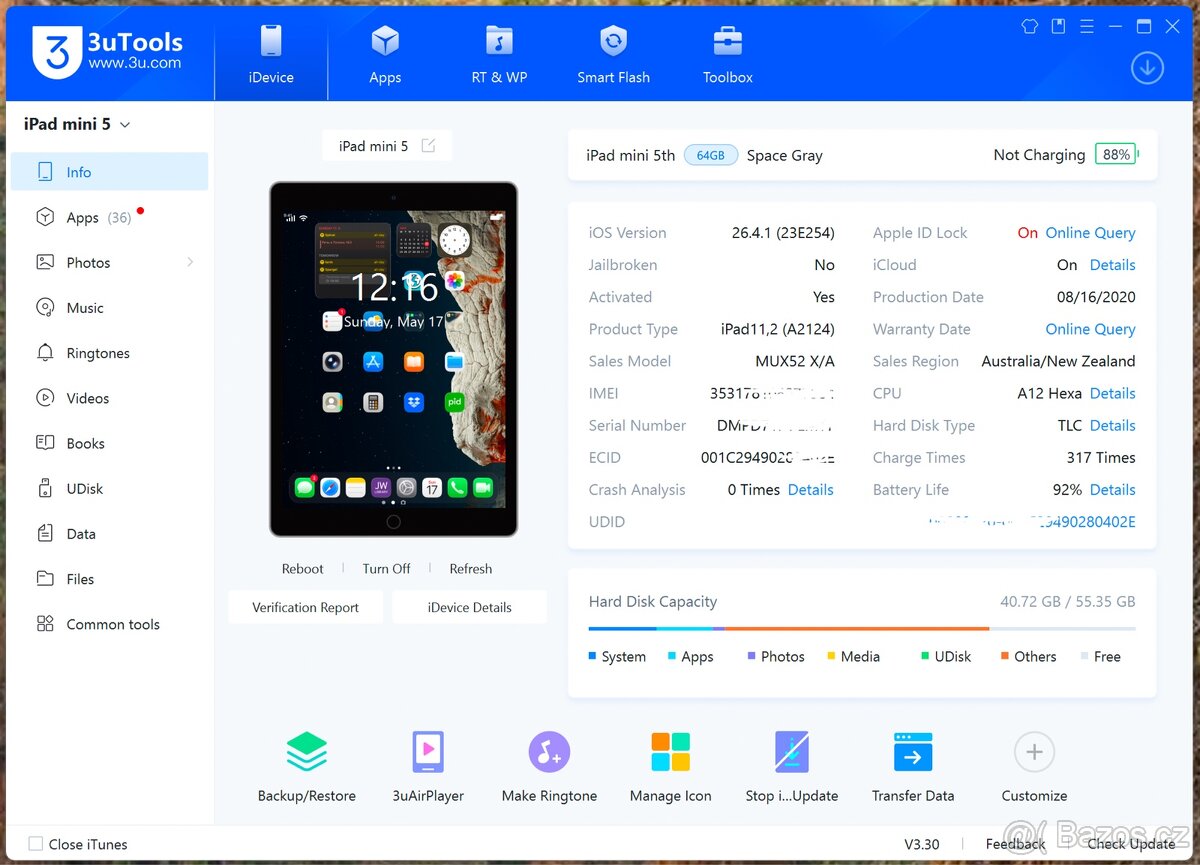
Task: Click the iPad screen preview image
Action: tap(393, 359)
